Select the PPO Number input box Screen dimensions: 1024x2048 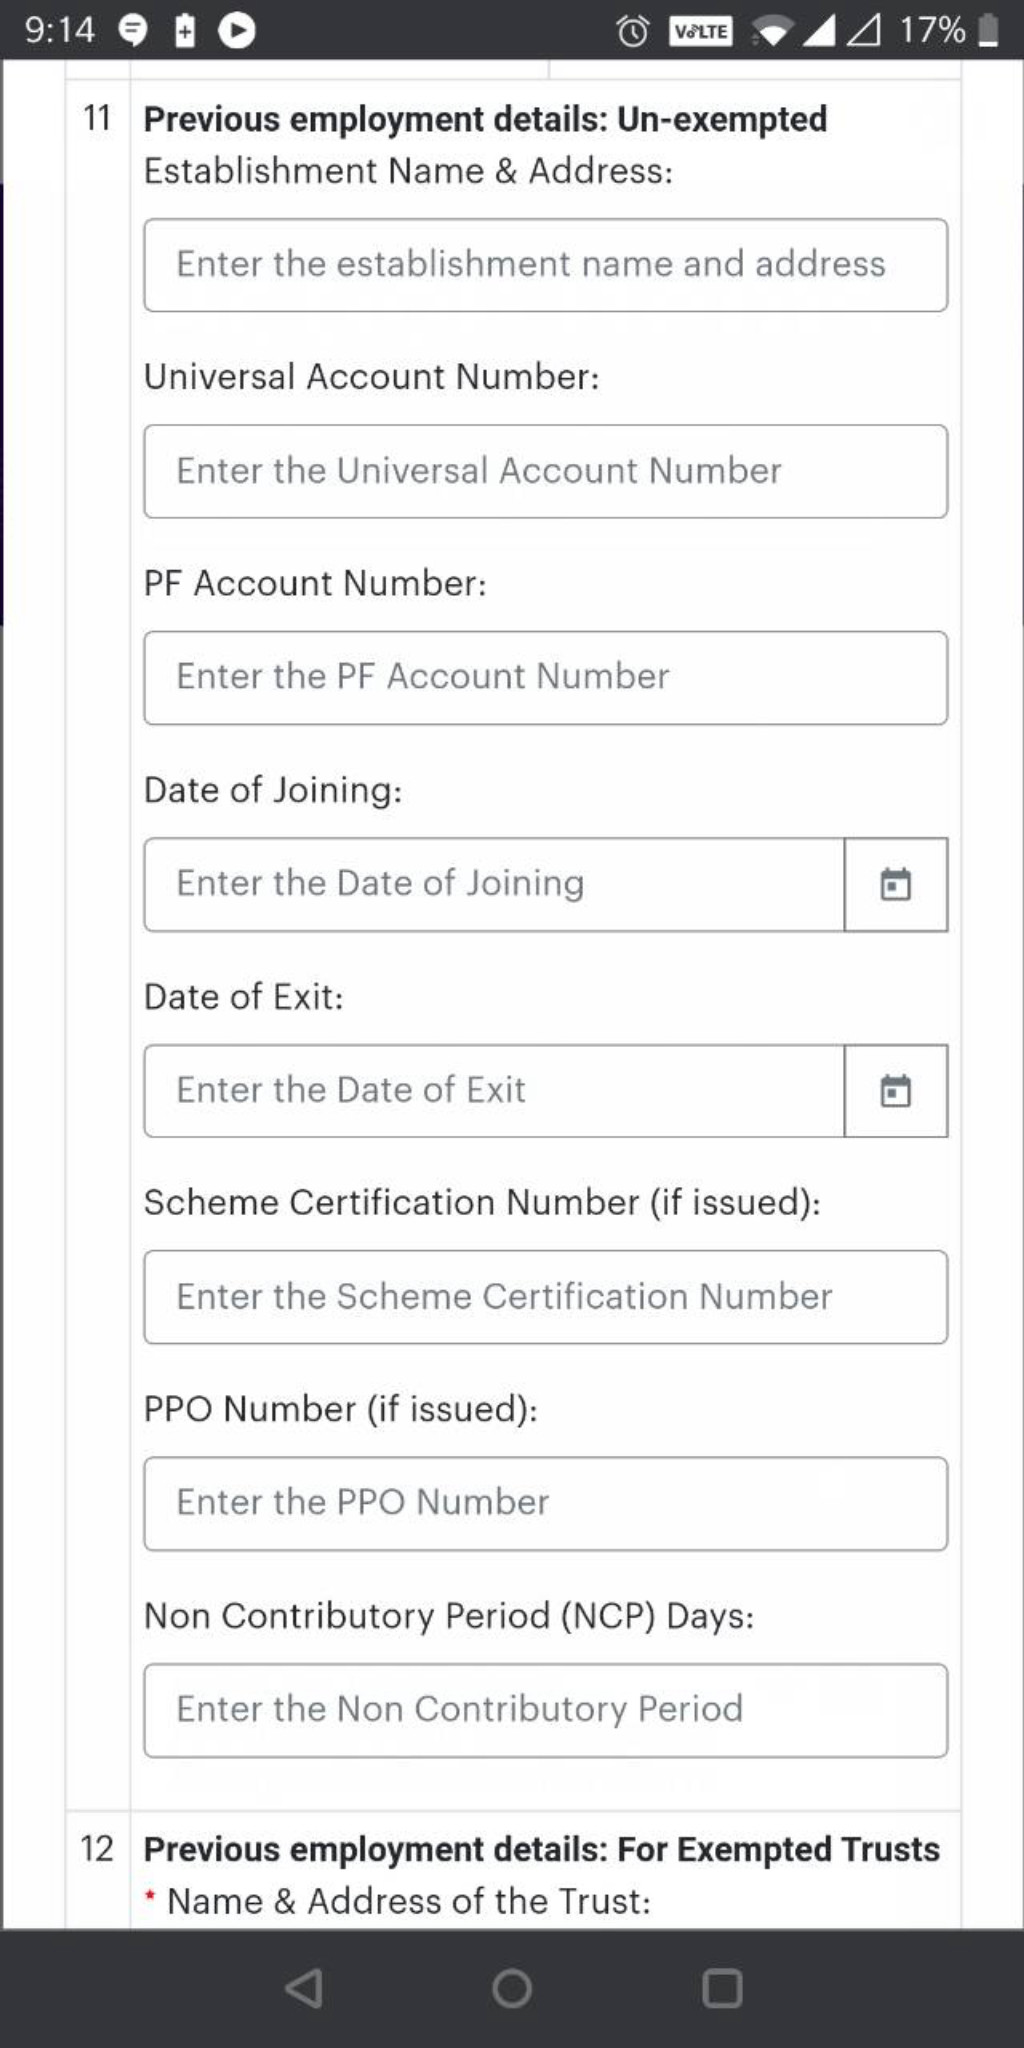click(x=546, y=1504)
